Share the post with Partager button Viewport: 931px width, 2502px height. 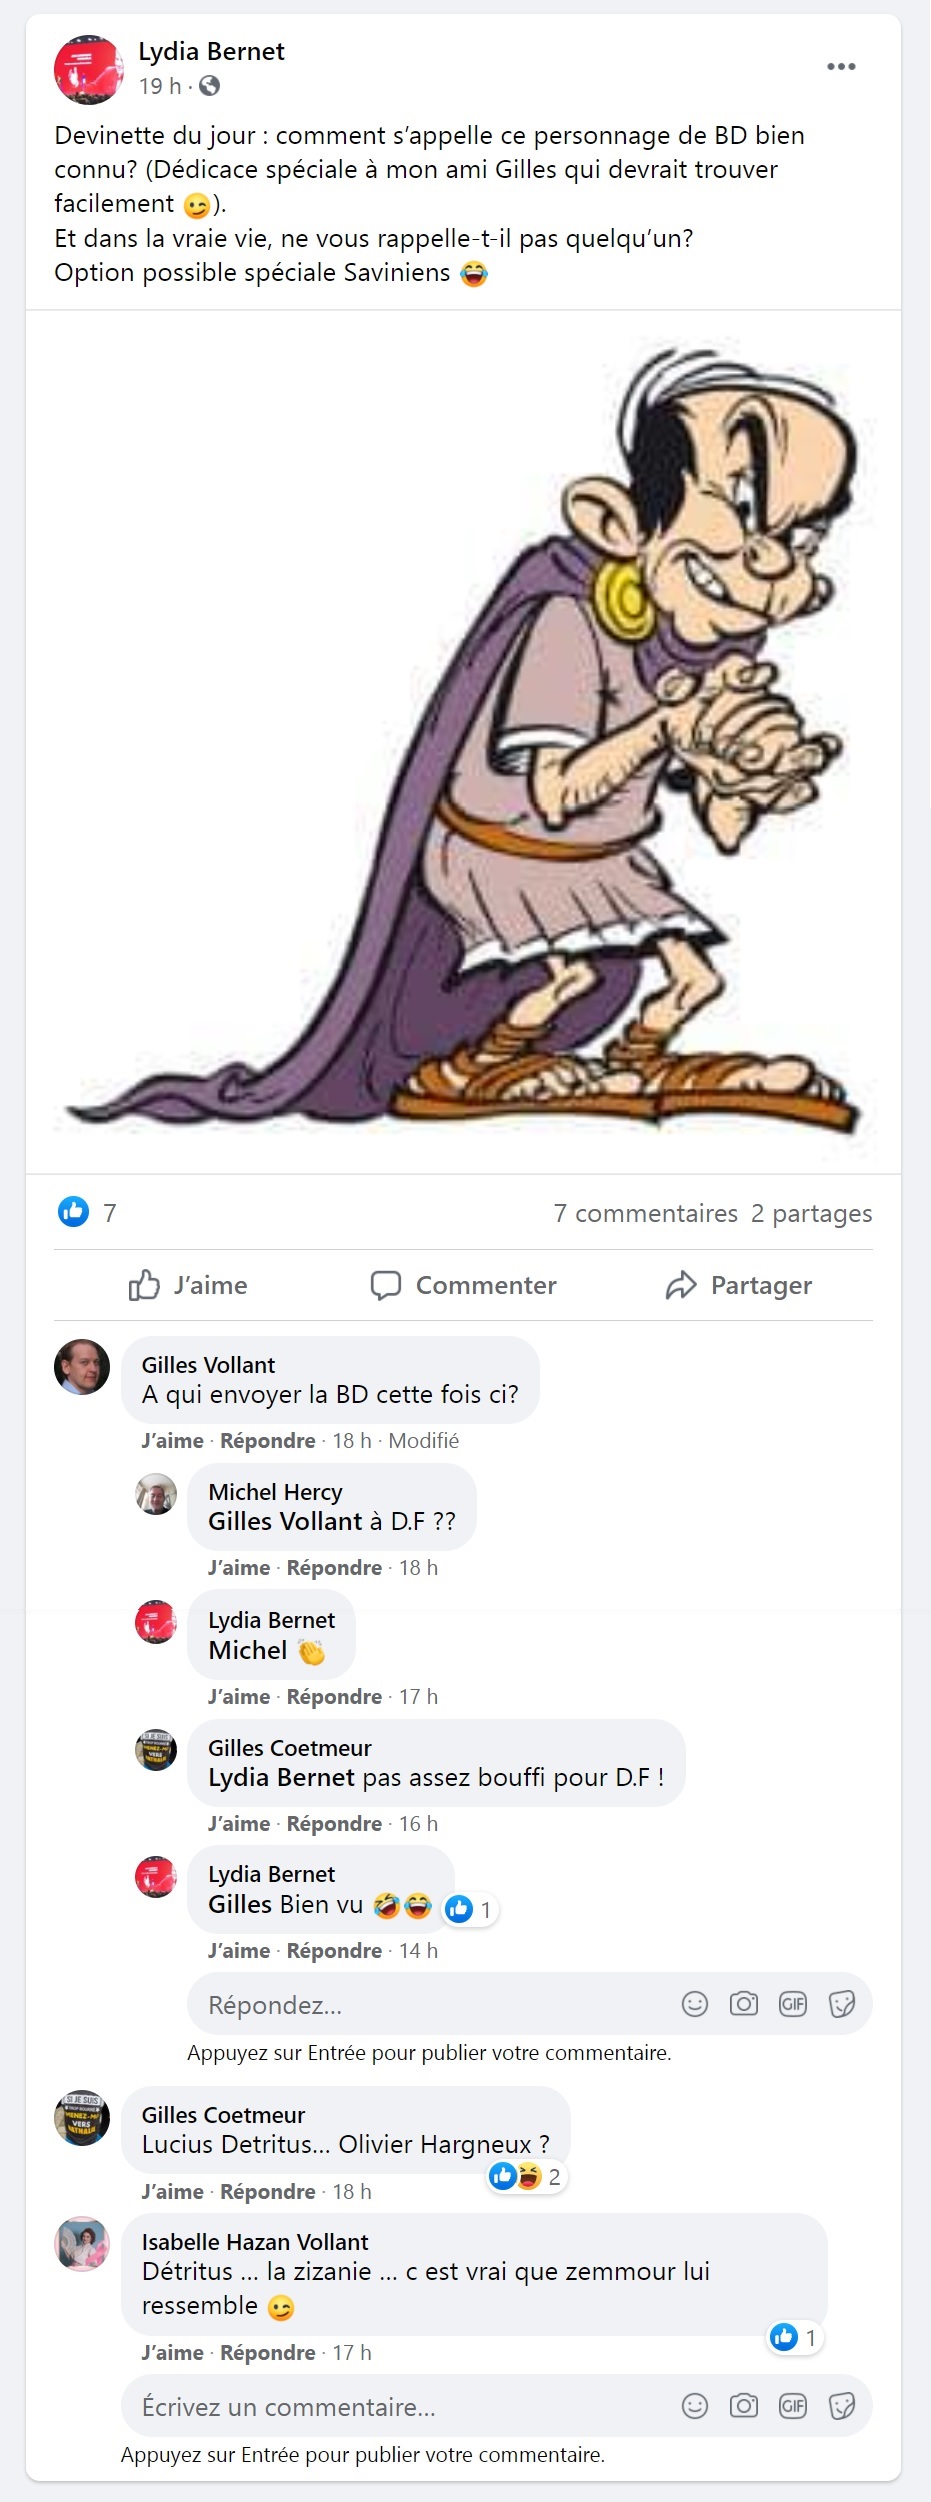pyautogui.click(x=739, y=1285)
